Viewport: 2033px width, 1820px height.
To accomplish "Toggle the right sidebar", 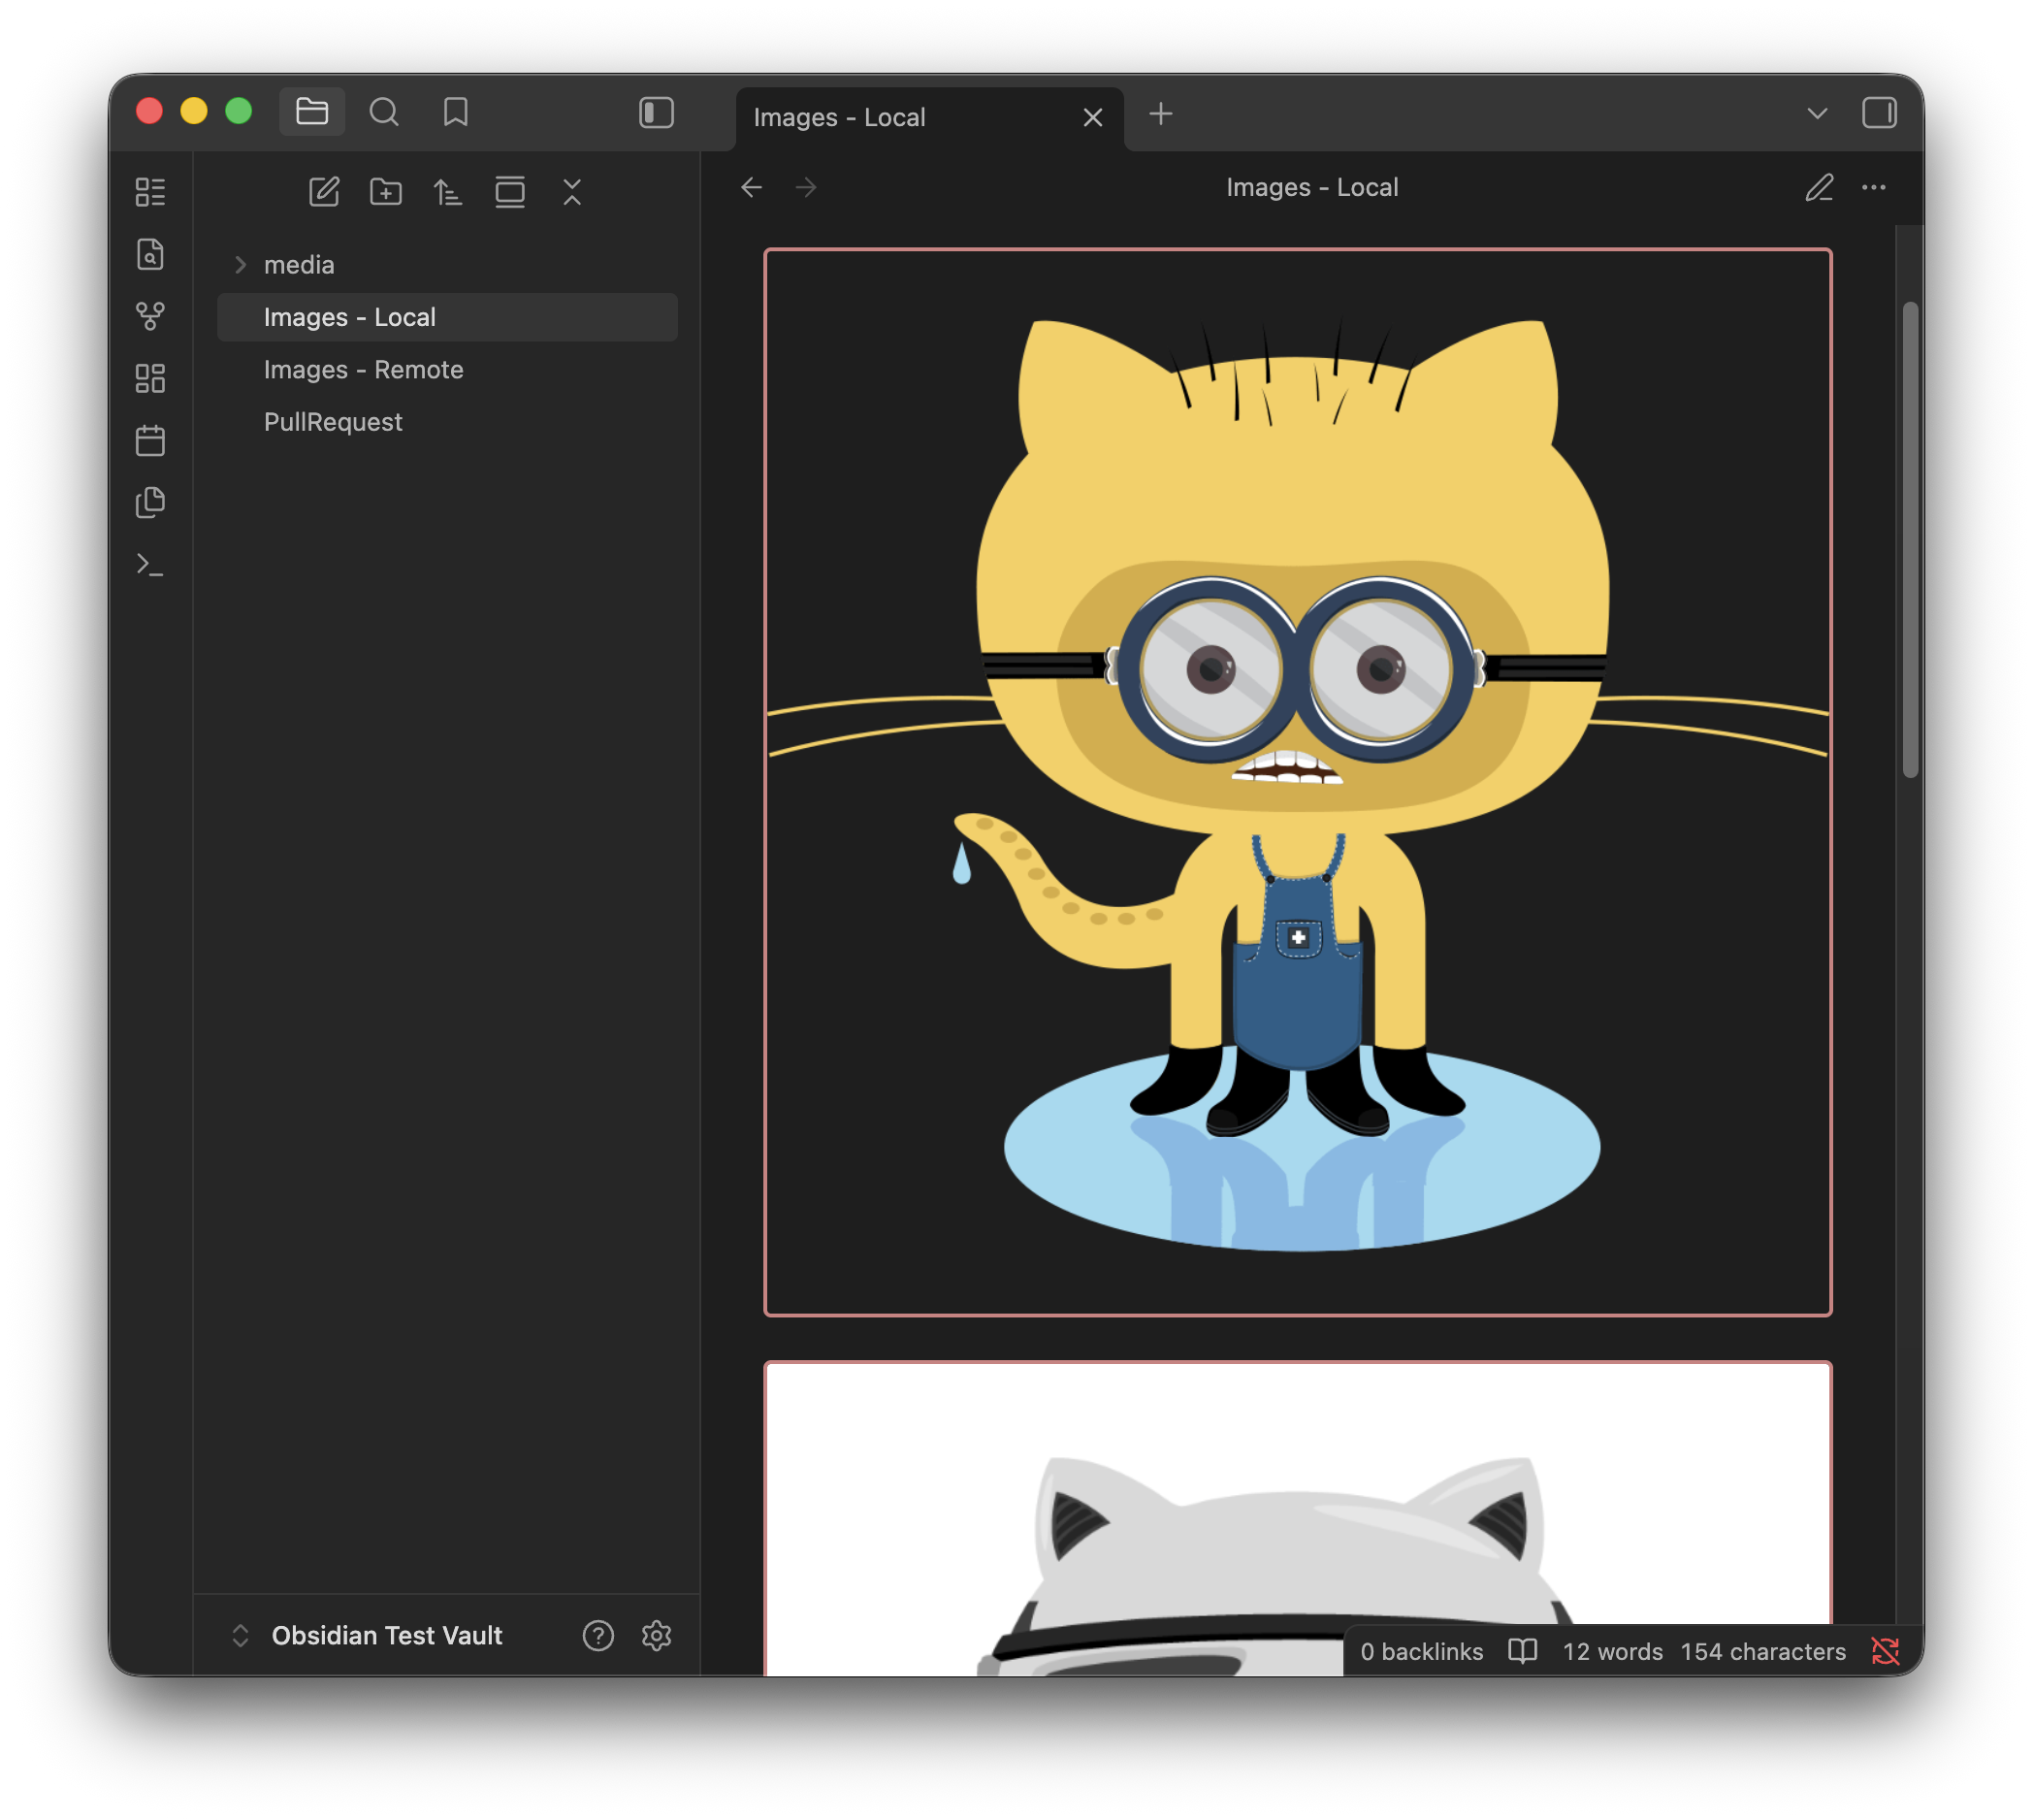I will coord(1879,113).
